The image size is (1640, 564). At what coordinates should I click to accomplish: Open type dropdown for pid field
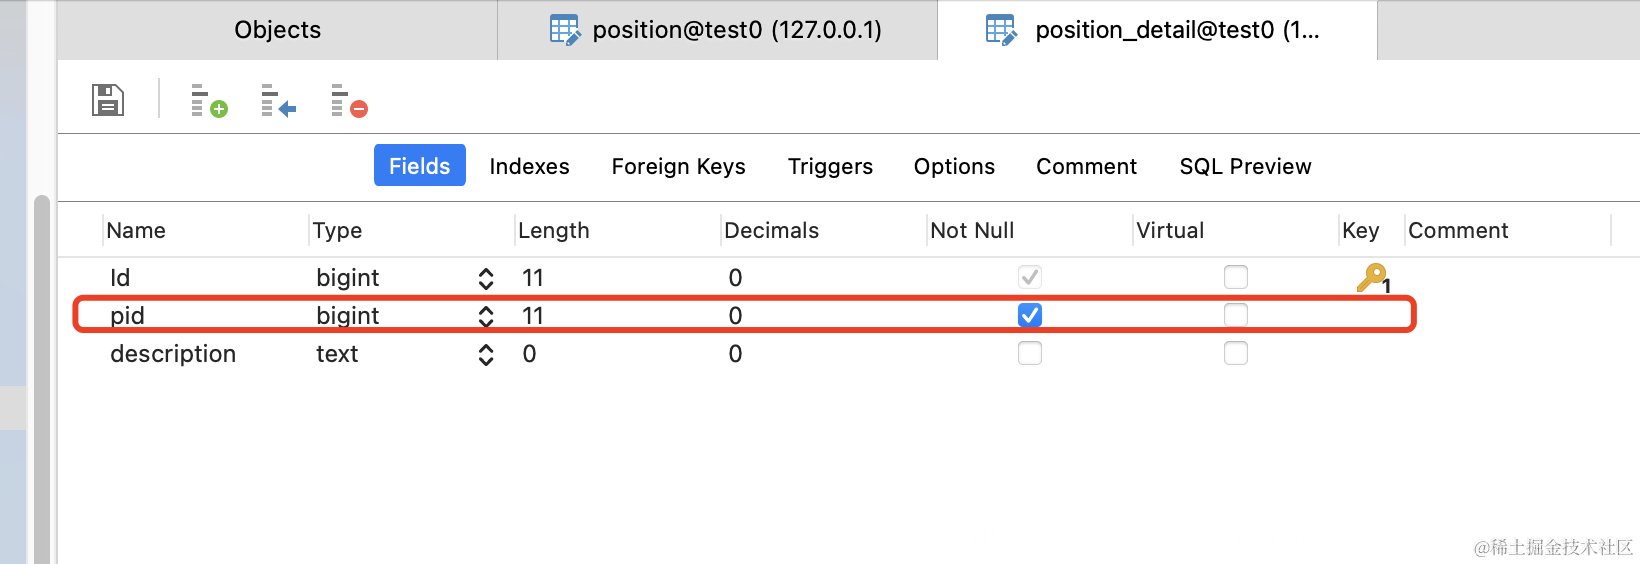pos(486,316)
